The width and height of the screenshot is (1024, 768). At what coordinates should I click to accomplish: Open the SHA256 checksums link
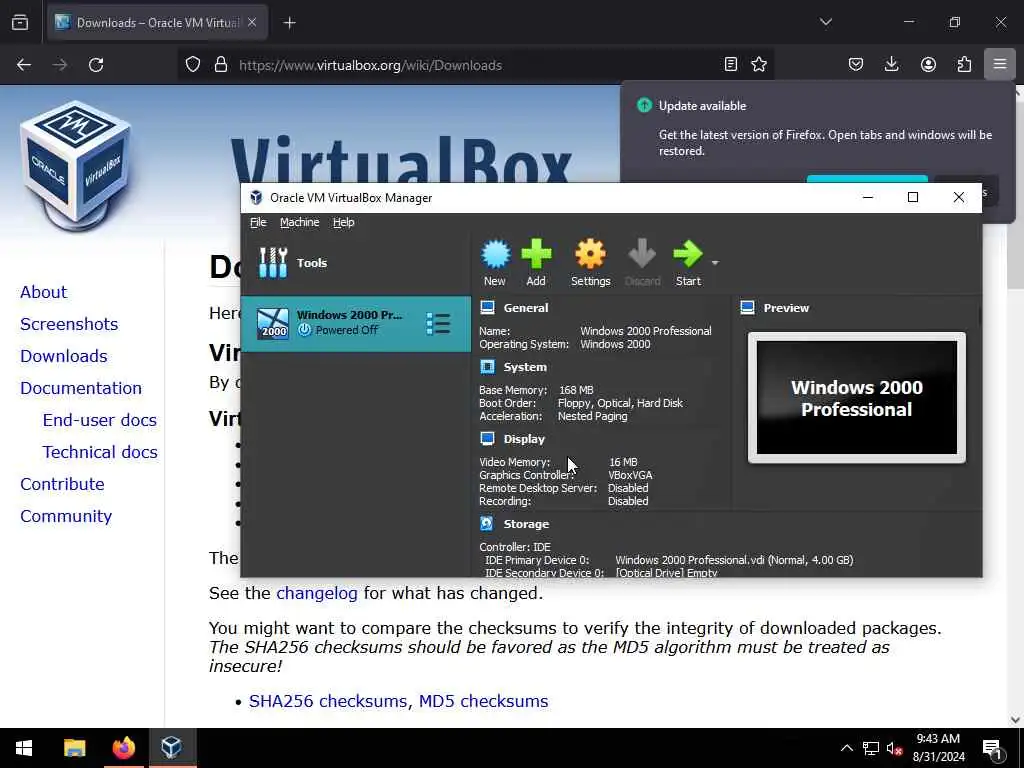click(330, 701)
